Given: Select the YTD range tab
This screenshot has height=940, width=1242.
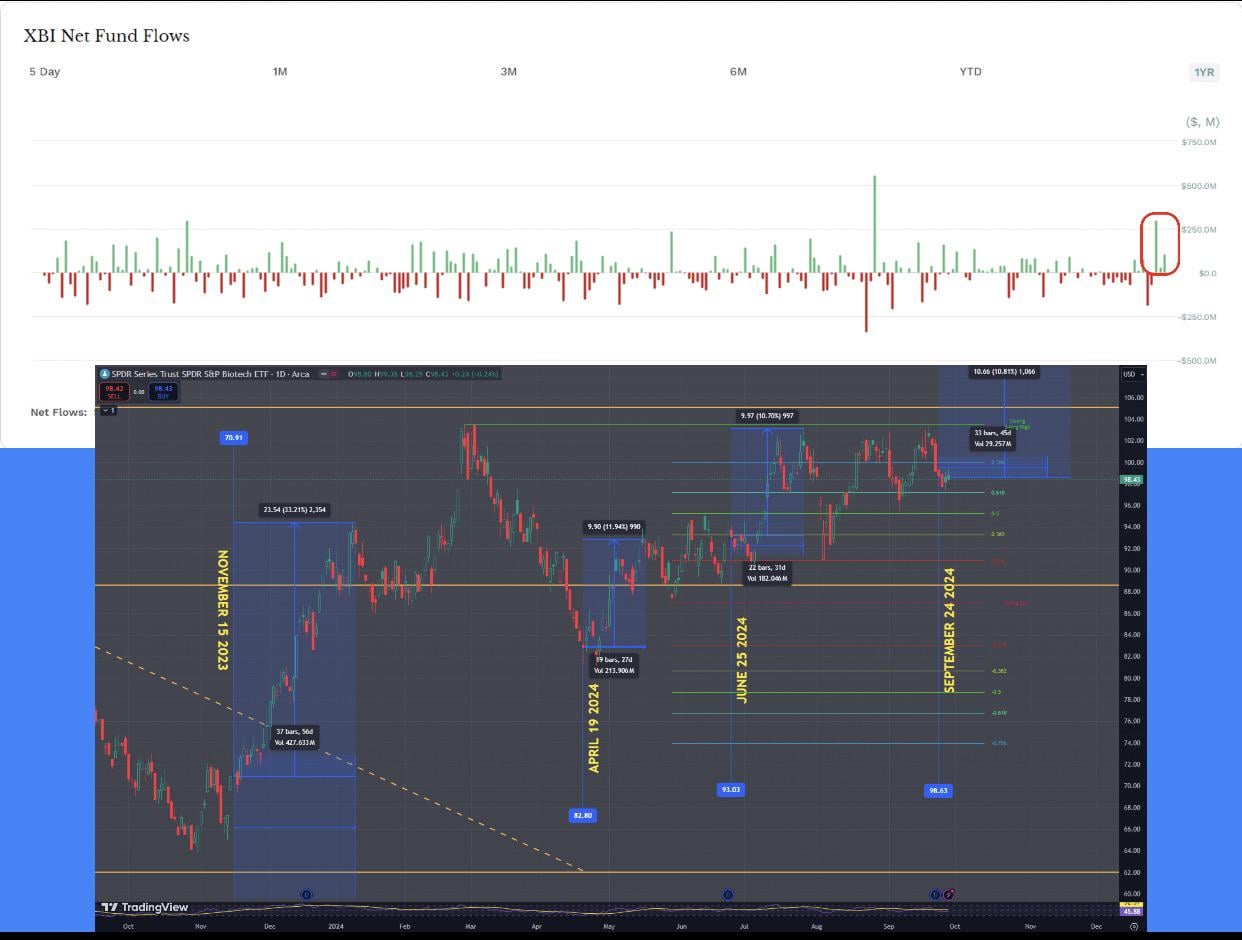Looking at the screenshot, I should tap(970, 72).
